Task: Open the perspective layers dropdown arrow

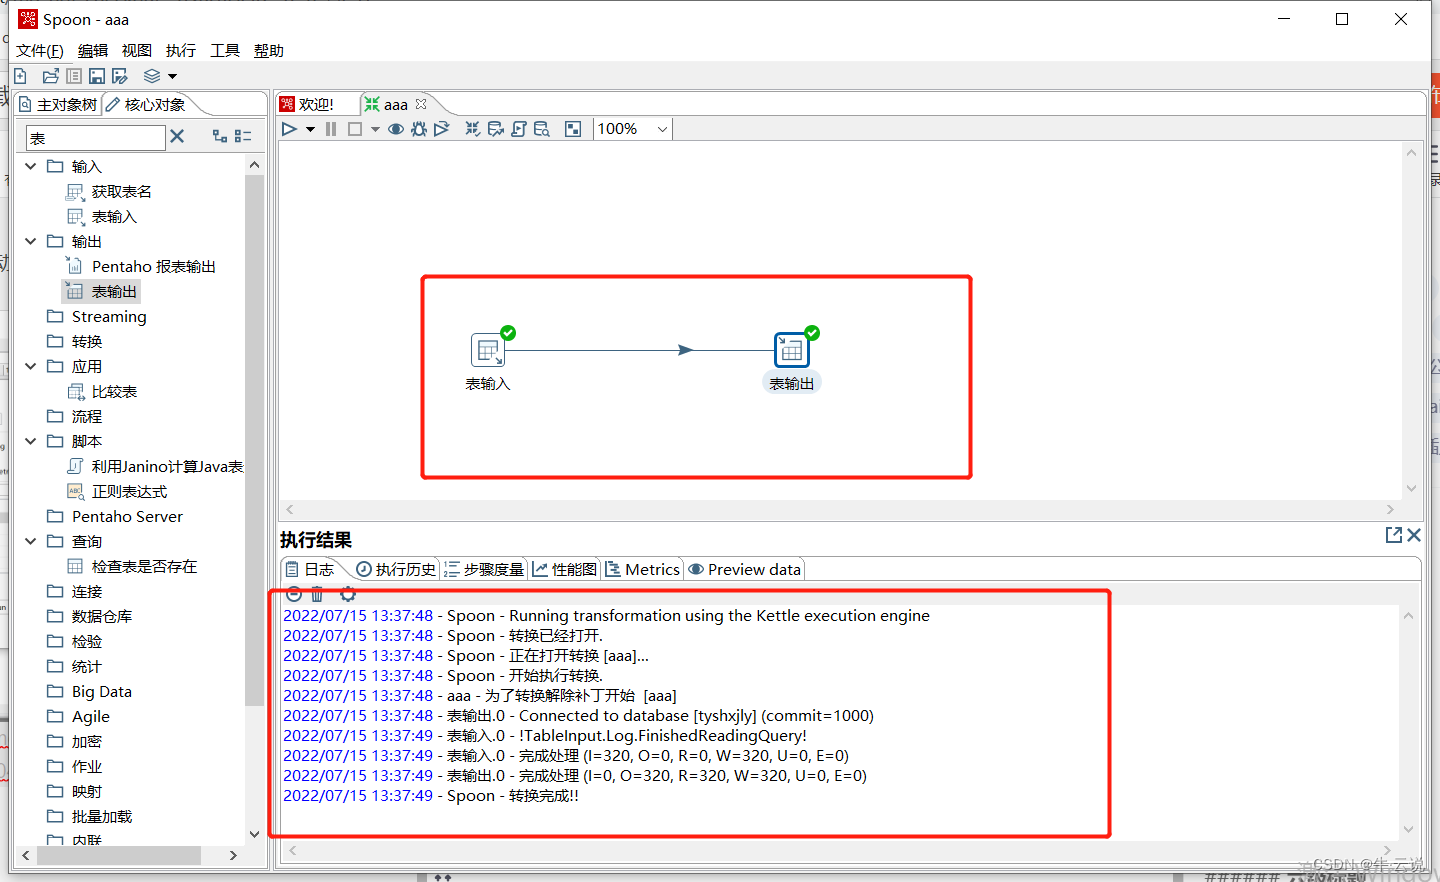Action: (172, 76)
